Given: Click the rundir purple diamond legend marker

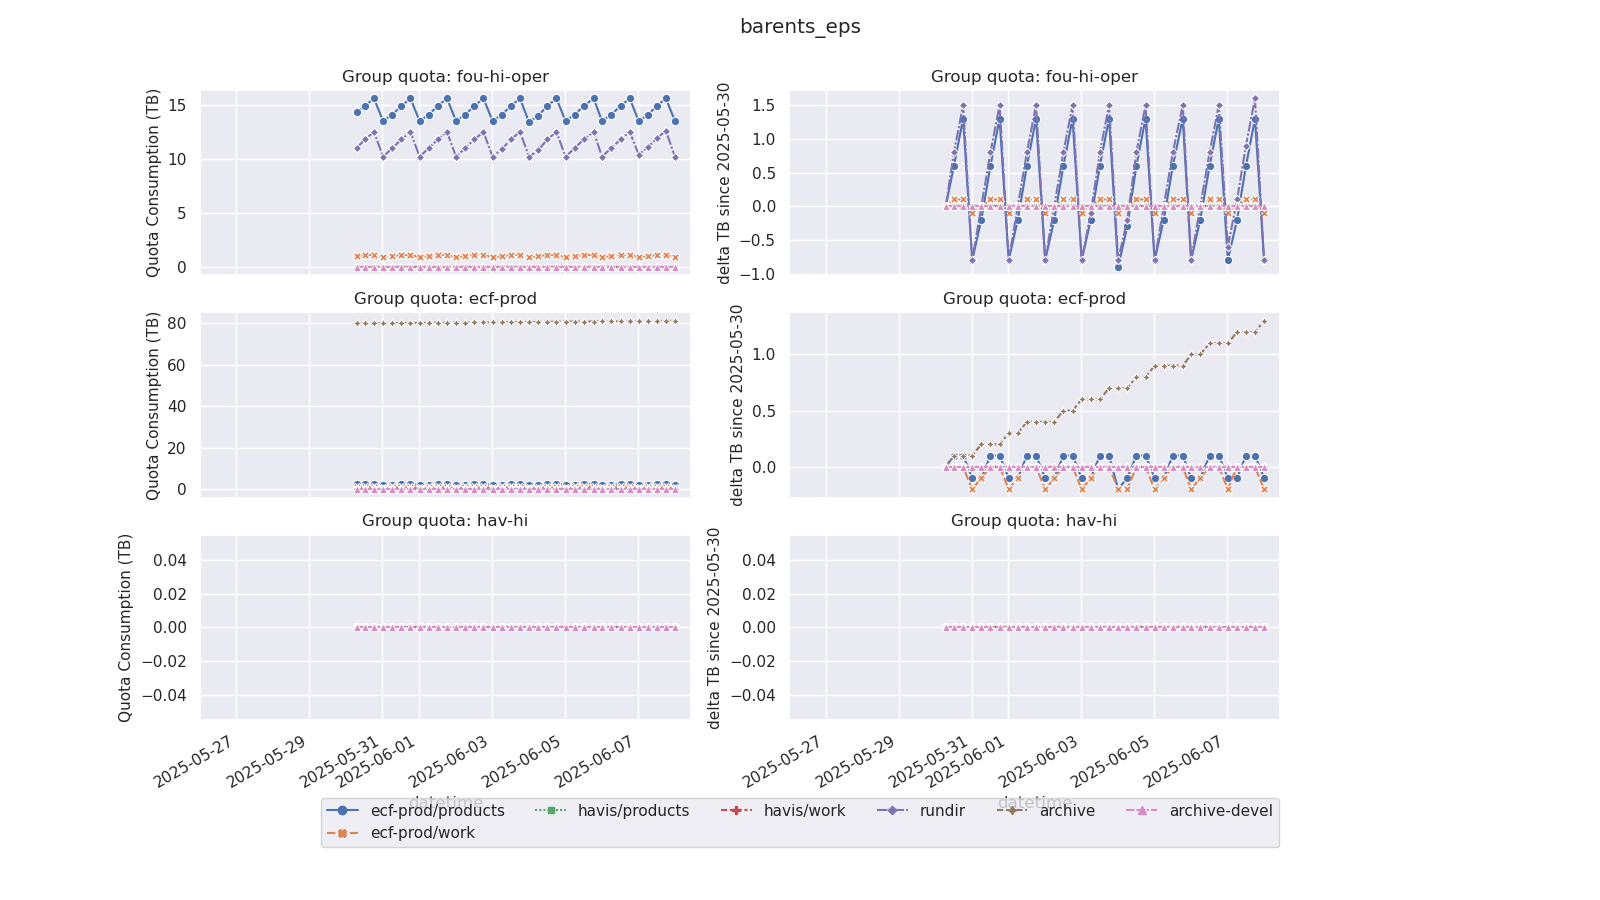Looking at the screenshot, I should pos(892,811).
